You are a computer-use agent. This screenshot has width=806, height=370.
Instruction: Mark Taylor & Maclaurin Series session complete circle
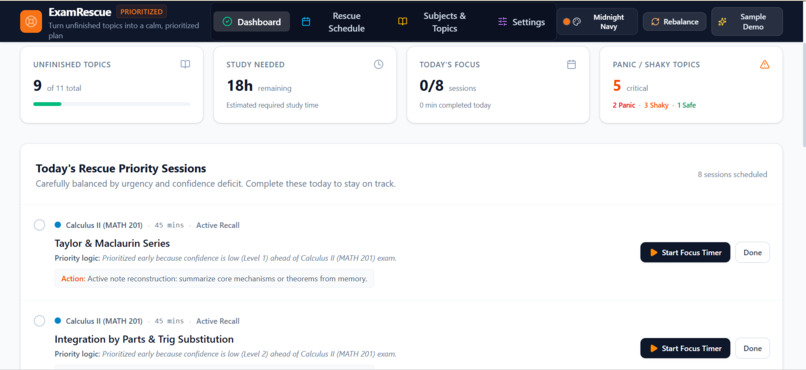click(39, 225)
